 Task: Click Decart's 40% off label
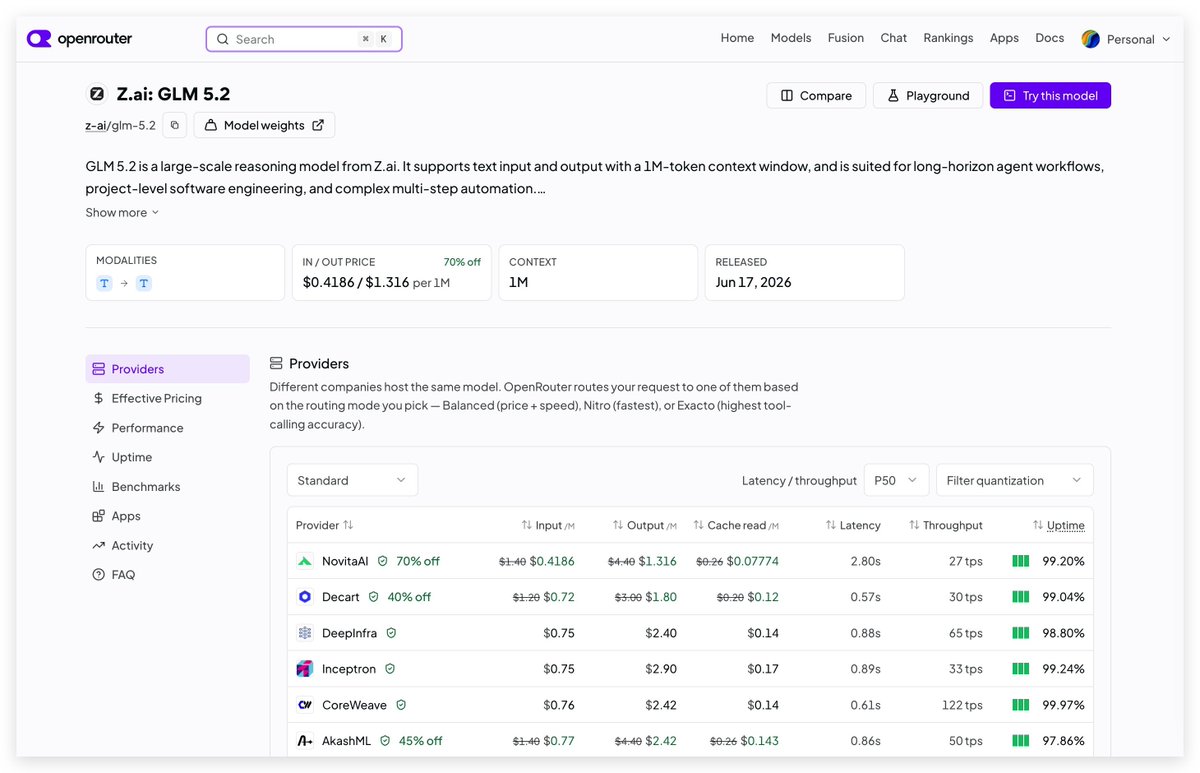pyautogui.click(x=409, y=597)
